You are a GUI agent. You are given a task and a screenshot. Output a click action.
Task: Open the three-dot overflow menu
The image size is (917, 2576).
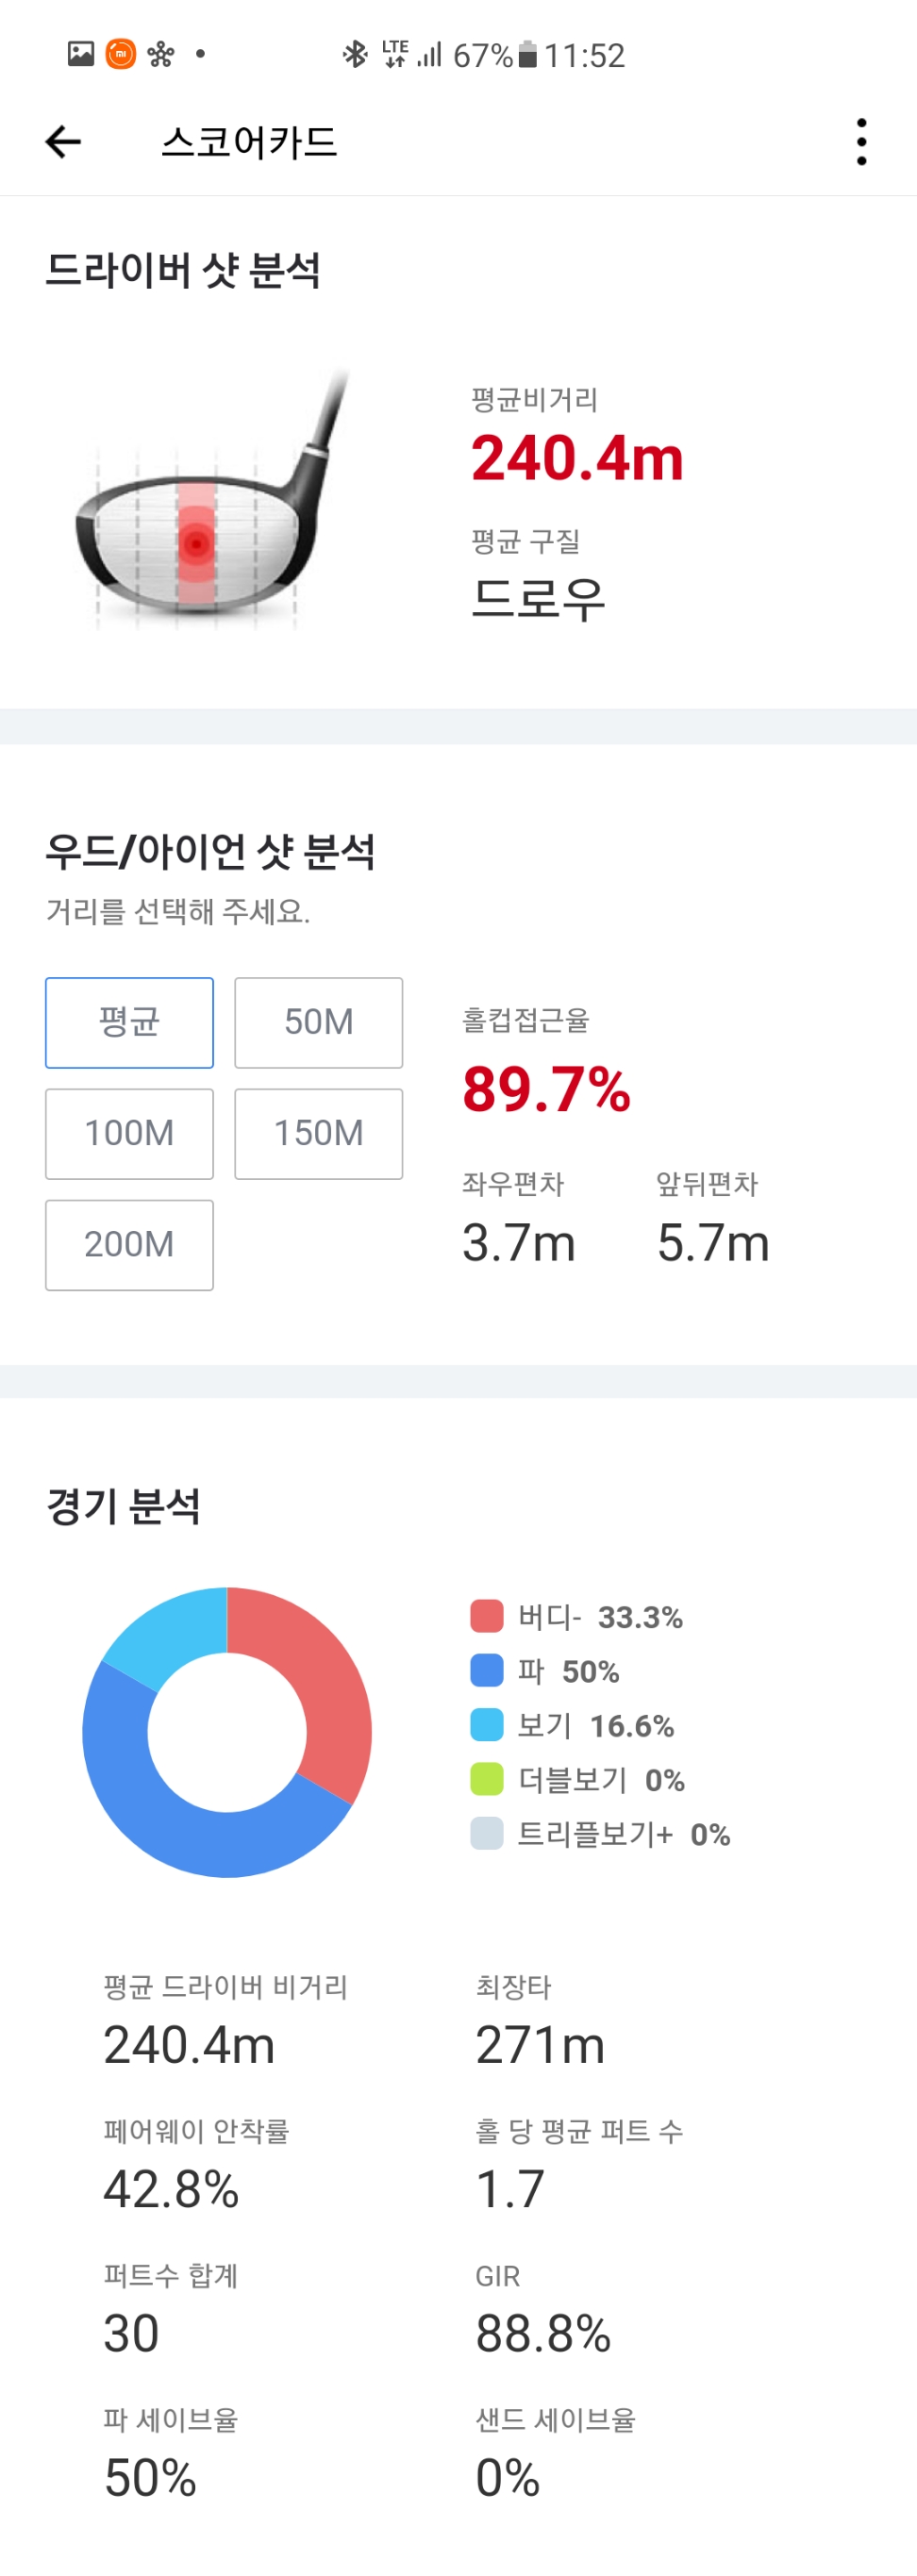tap(861, 142)
